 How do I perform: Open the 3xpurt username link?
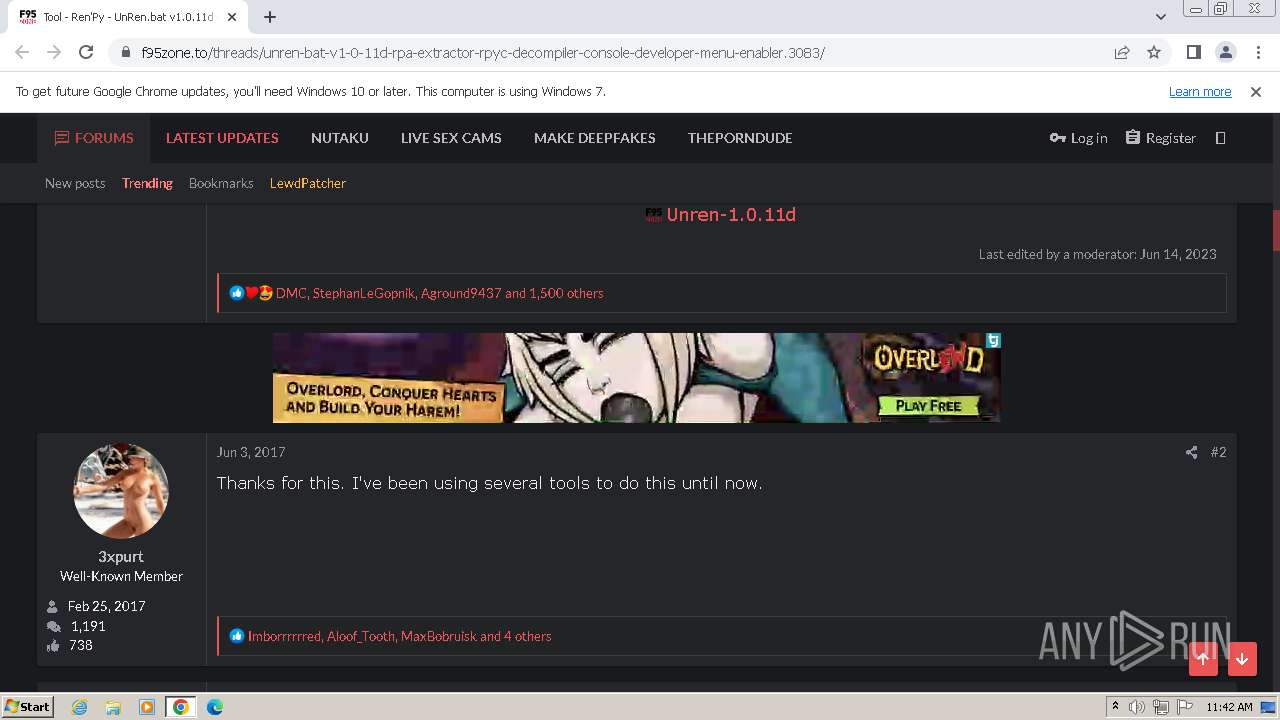click(x=121, y=556)
